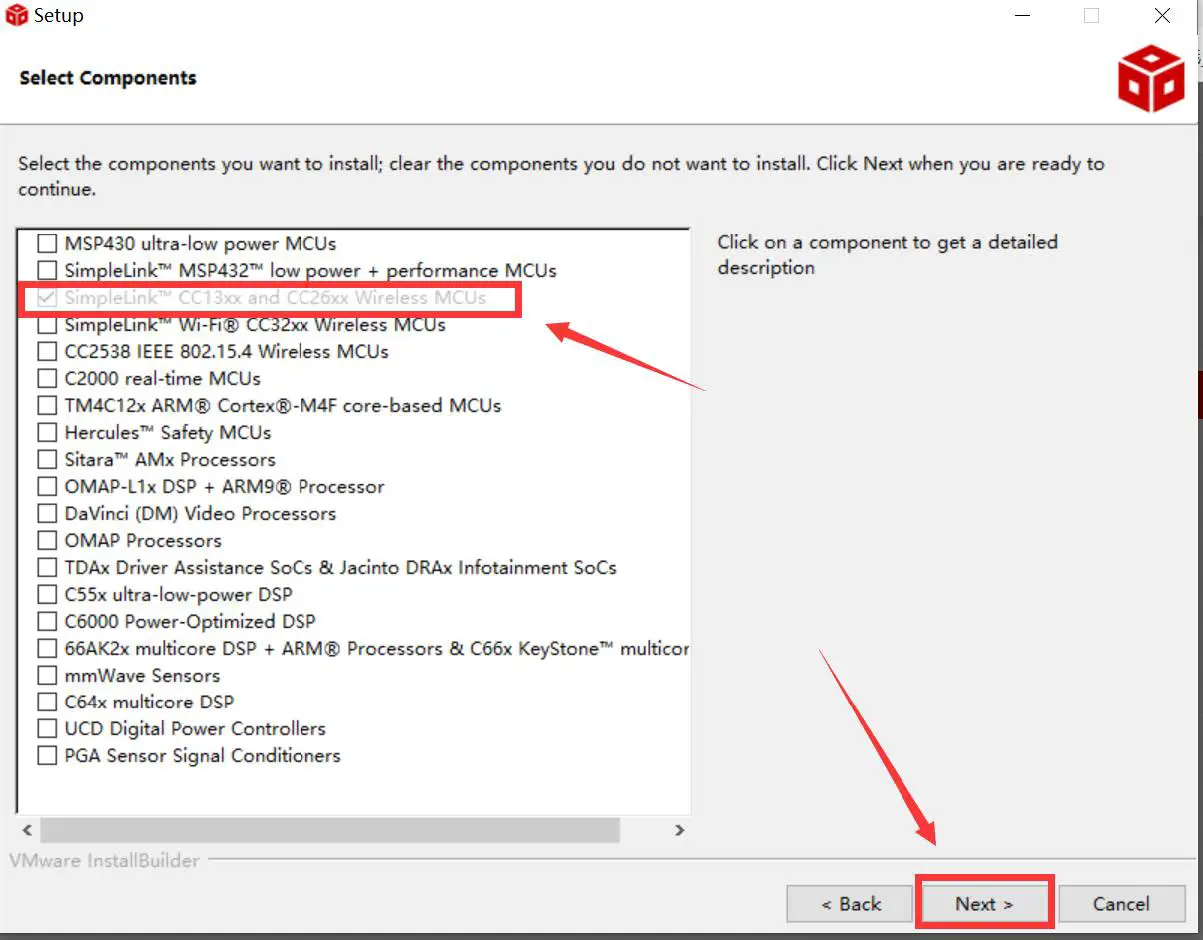The image size is (1203, 940).
Task: Check MSP430 ultra-low power MCUs checkbox
Action: (x=47, y=243)
